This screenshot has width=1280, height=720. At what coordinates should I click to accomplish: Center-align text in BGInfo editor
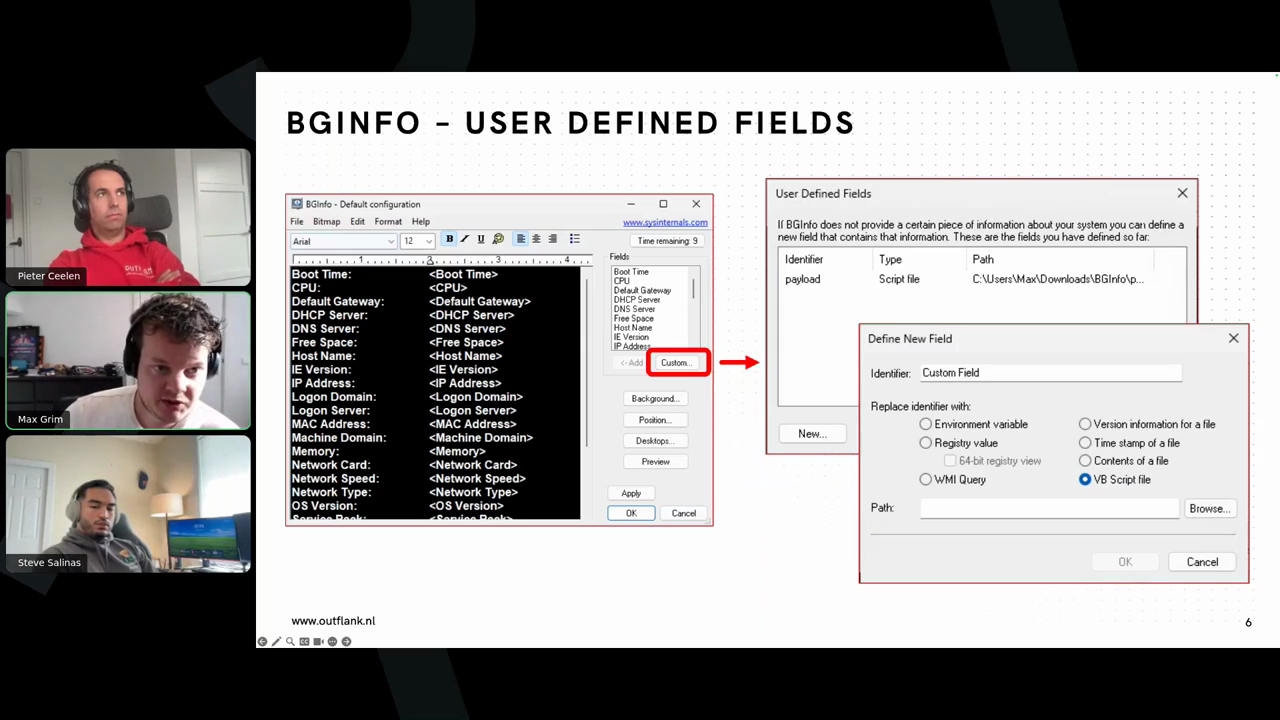pos(537,239)
